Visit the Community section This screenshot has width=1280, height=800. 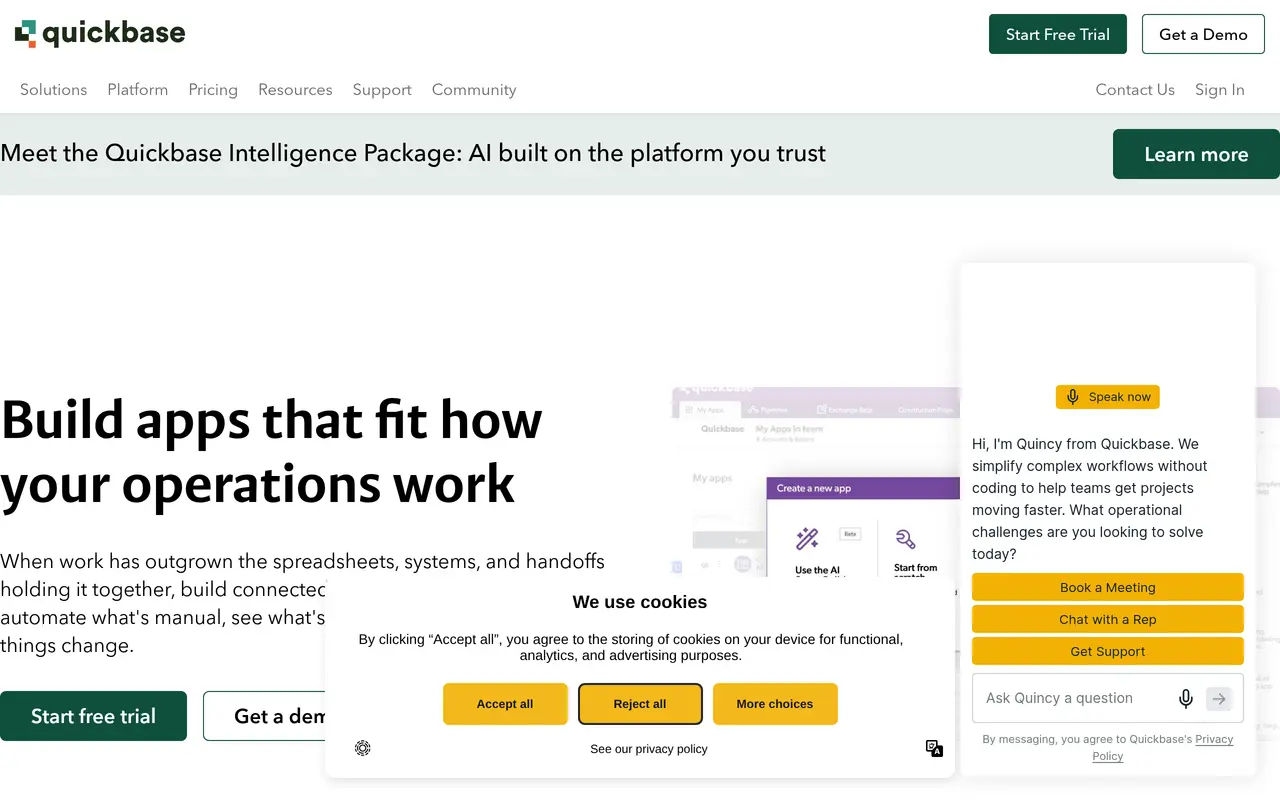point(474,90)
